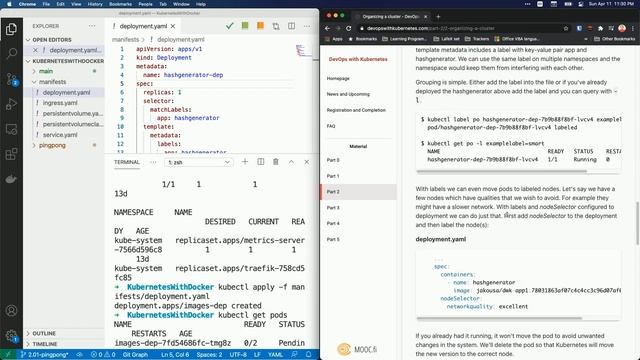Viewport: 640px width, 360px height.
Task: Close deployment.yaml in Open Editors list
Action: [x=36, y=50]
